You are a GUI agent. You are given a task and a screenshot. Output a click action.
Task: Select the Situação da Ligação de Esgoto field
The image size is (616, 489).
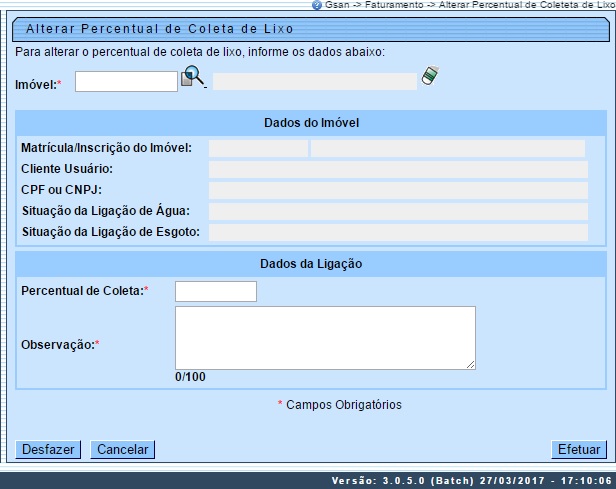(397, 233)
